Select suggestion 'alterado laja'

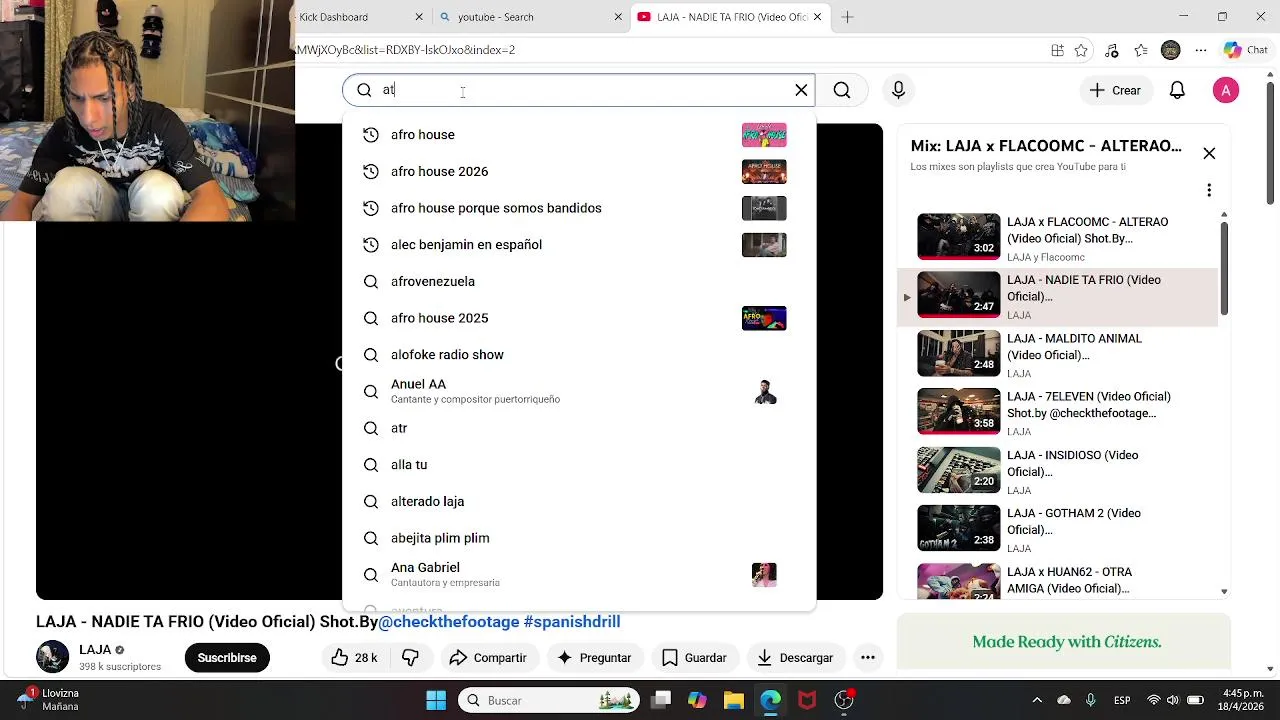click(579, 502)
